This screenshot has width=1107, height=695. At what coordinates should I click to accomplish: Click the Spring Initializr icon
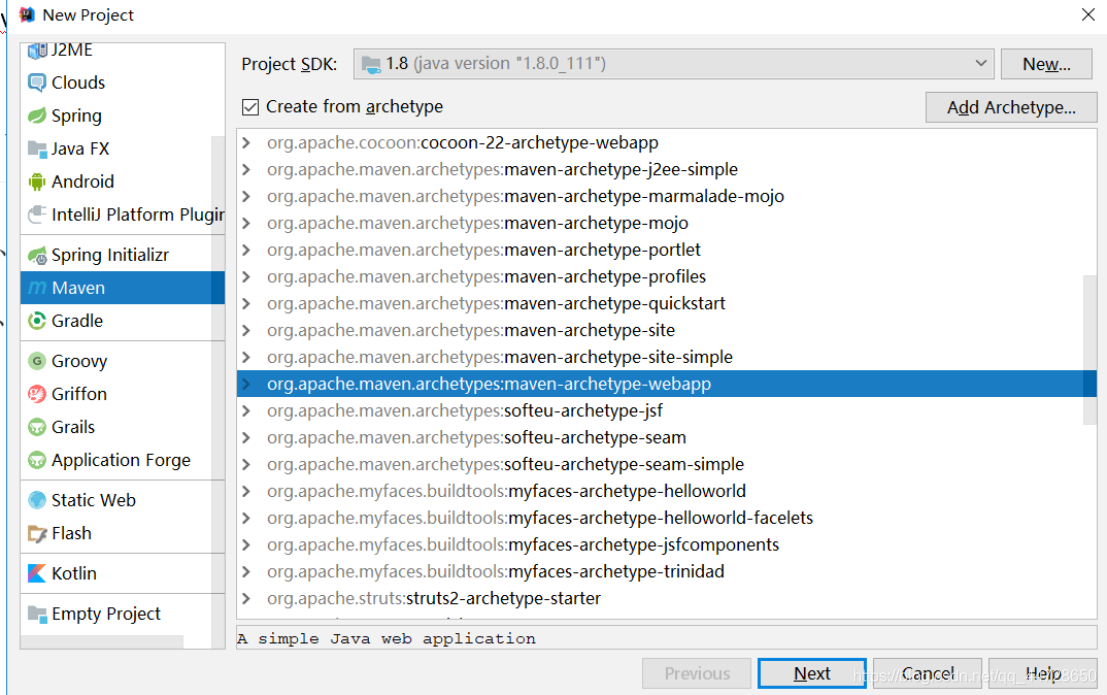pyautogui.click(x=37, y=255)
